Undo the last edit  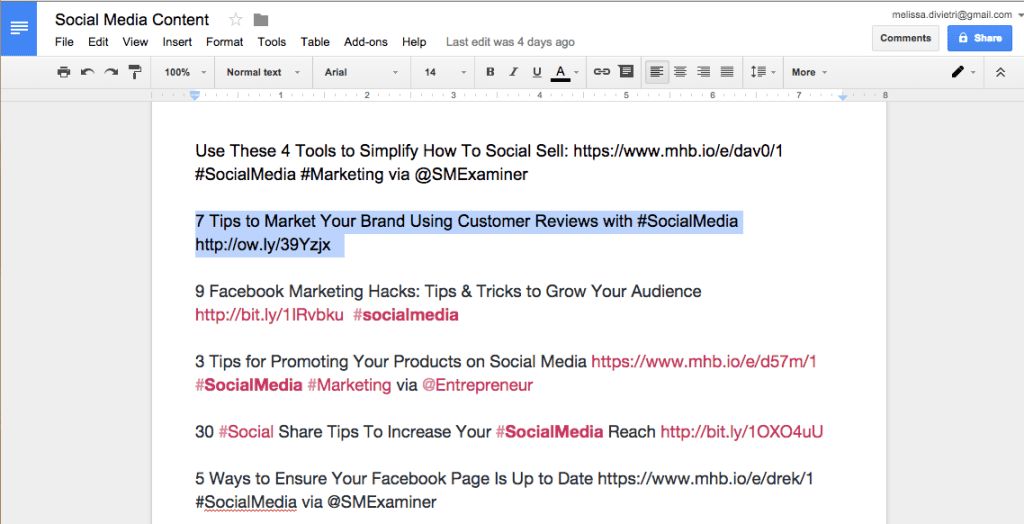point(87,72)
